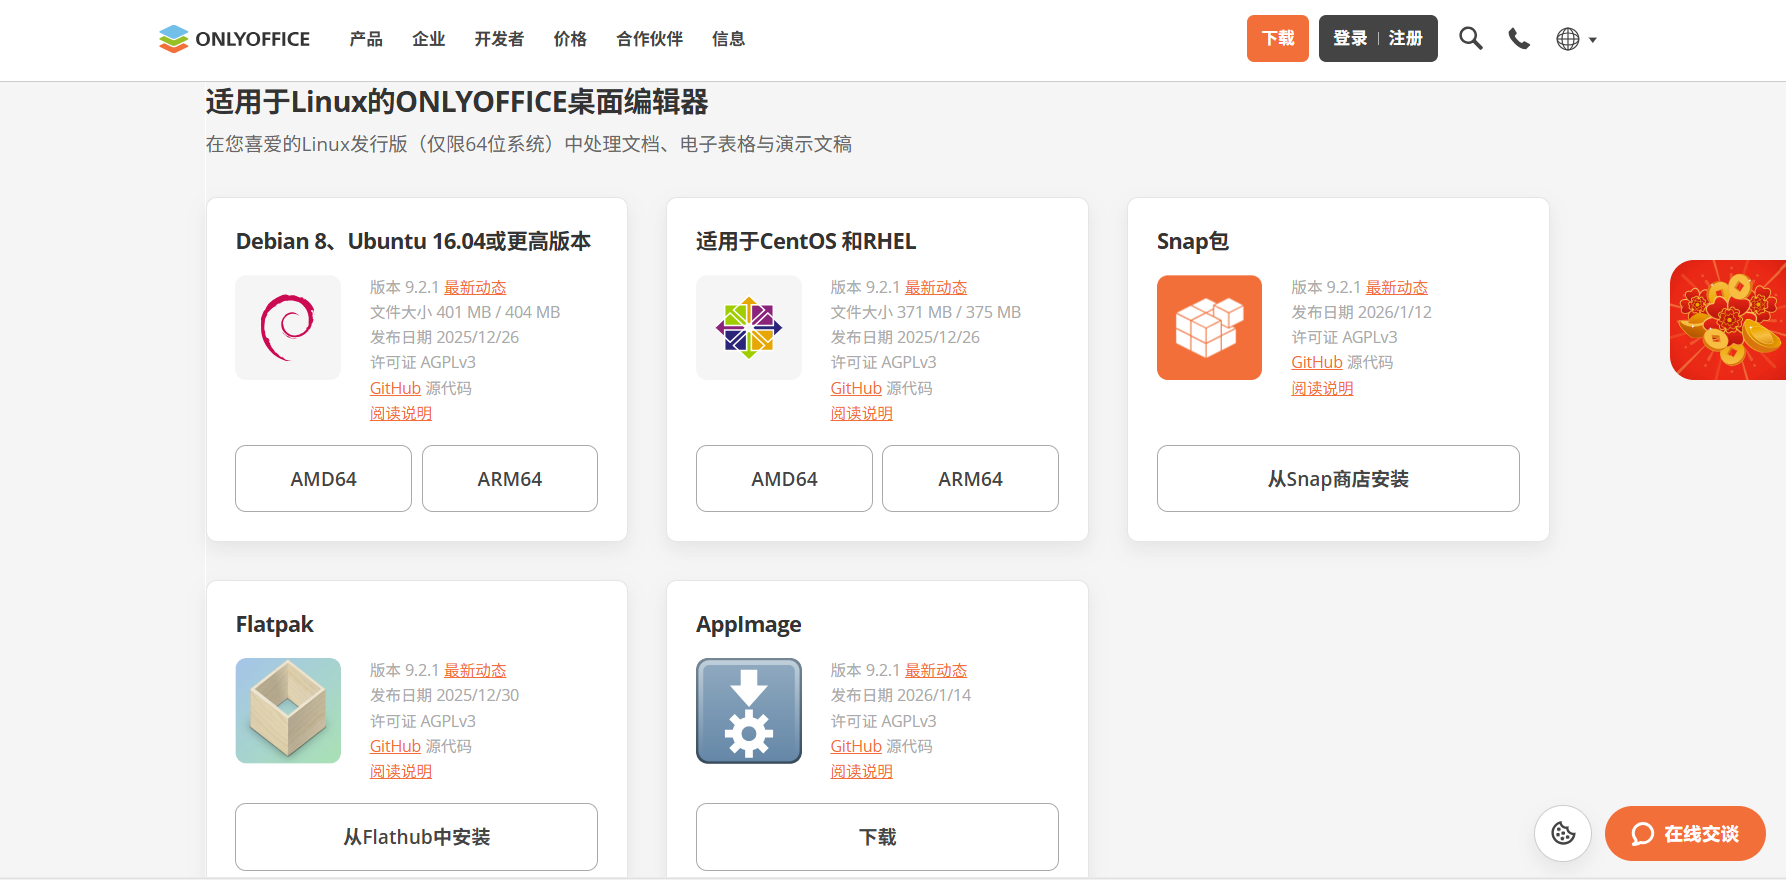The width and height of the screenshot is (1786, 880).
Task: Click text 文件大小 401 MB / 404 MB
Action: 465,312
